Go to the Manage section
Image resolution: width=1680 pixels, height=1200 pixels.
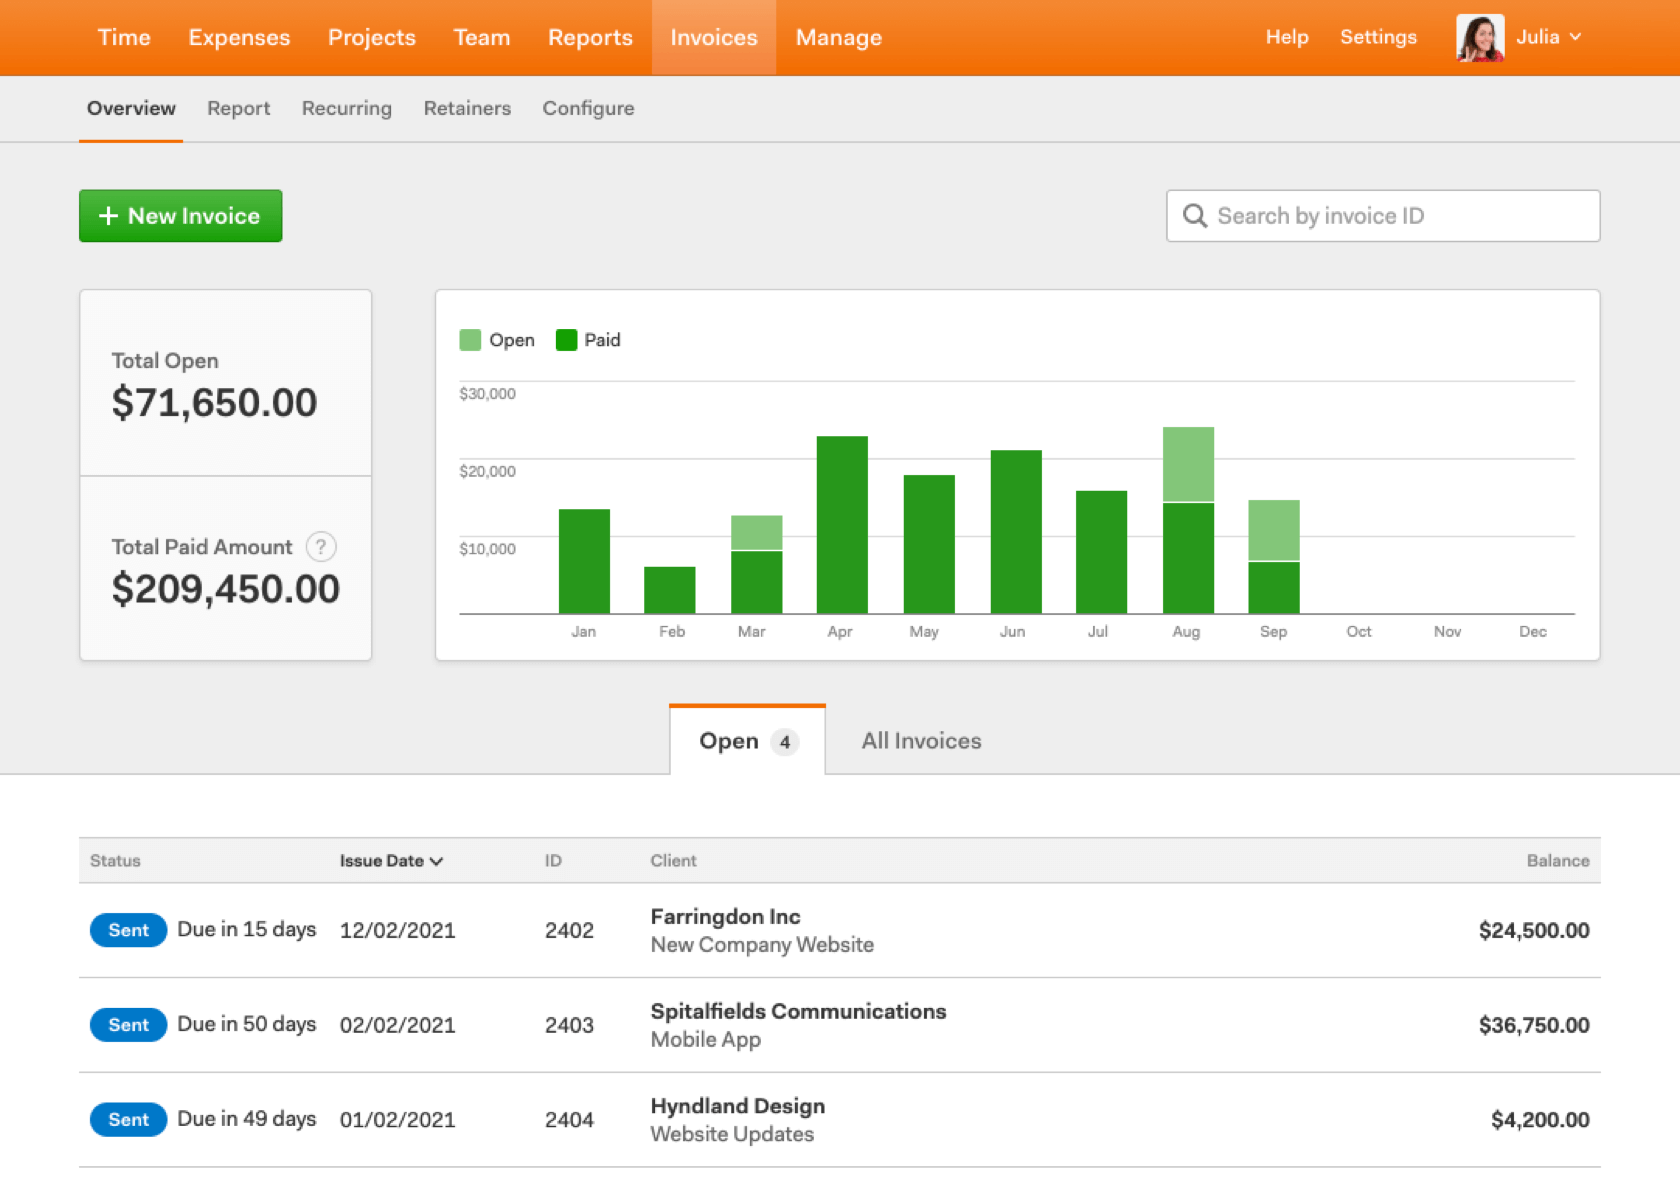coord(838,37)
